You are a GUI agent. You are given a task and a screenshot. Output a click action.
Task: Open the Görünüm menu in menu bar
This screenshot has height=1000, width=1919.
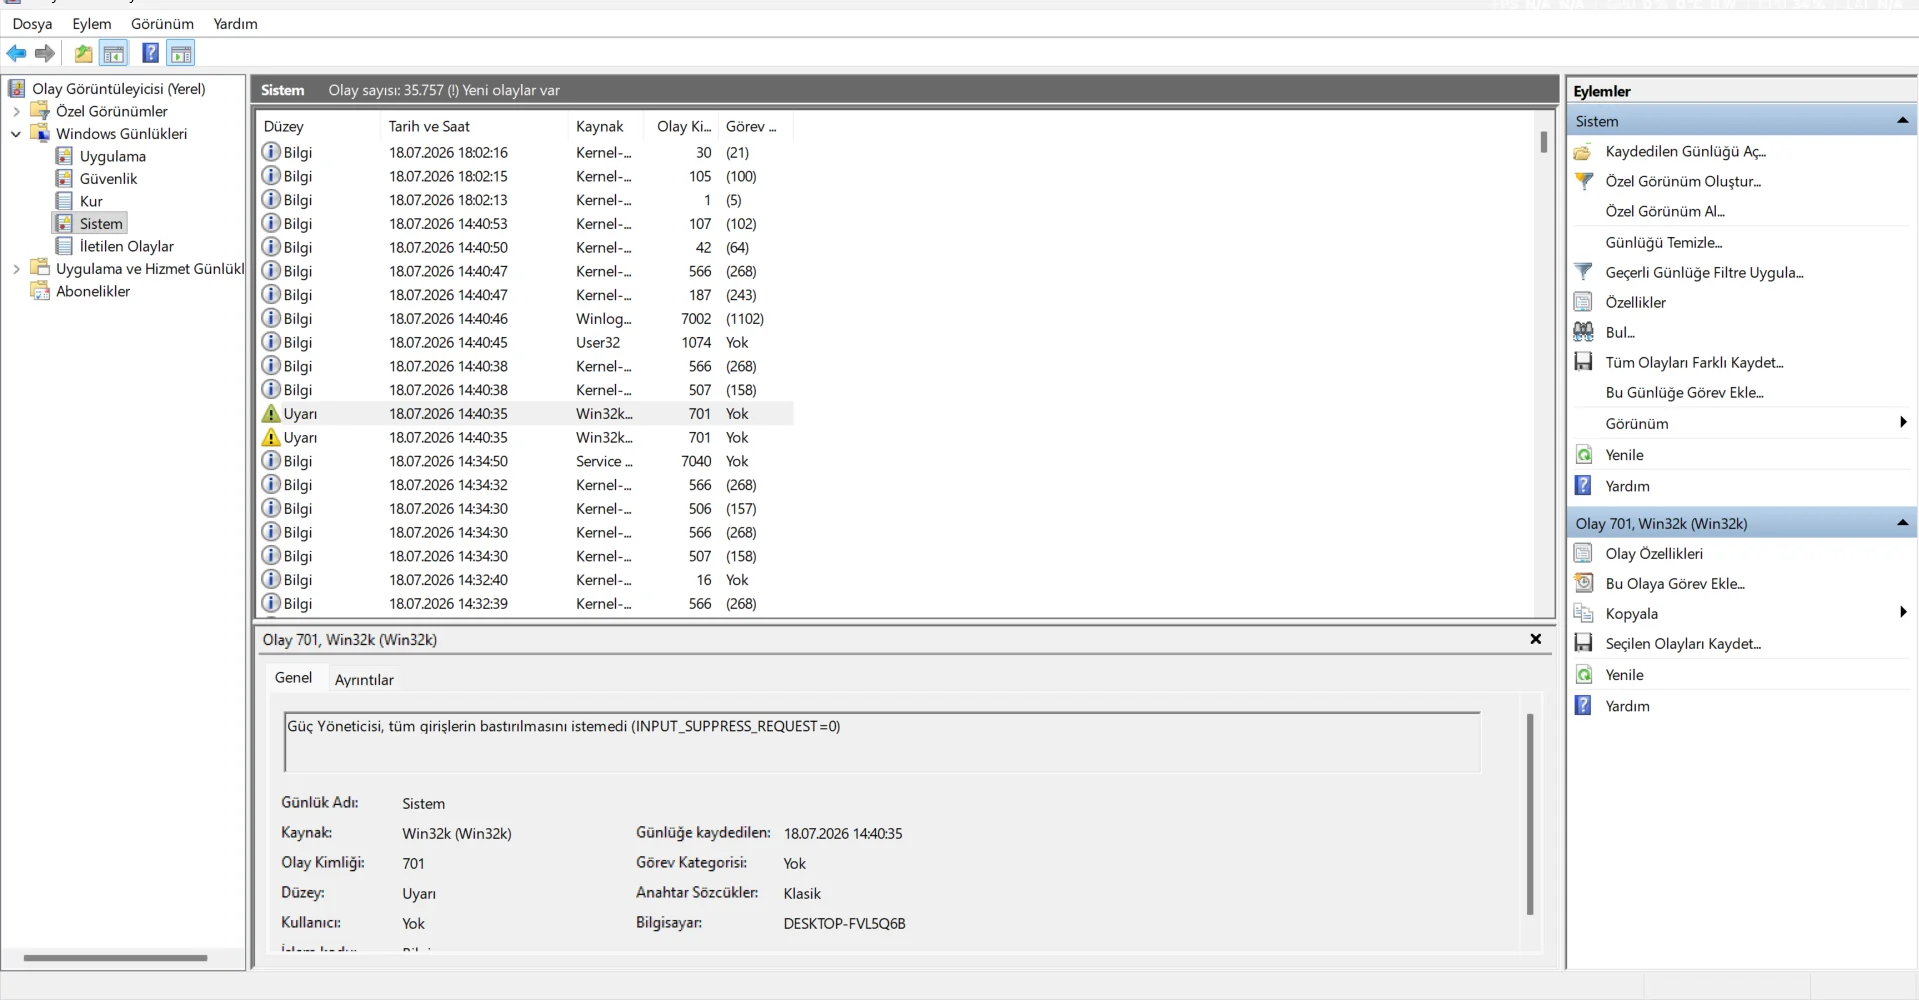162,24
